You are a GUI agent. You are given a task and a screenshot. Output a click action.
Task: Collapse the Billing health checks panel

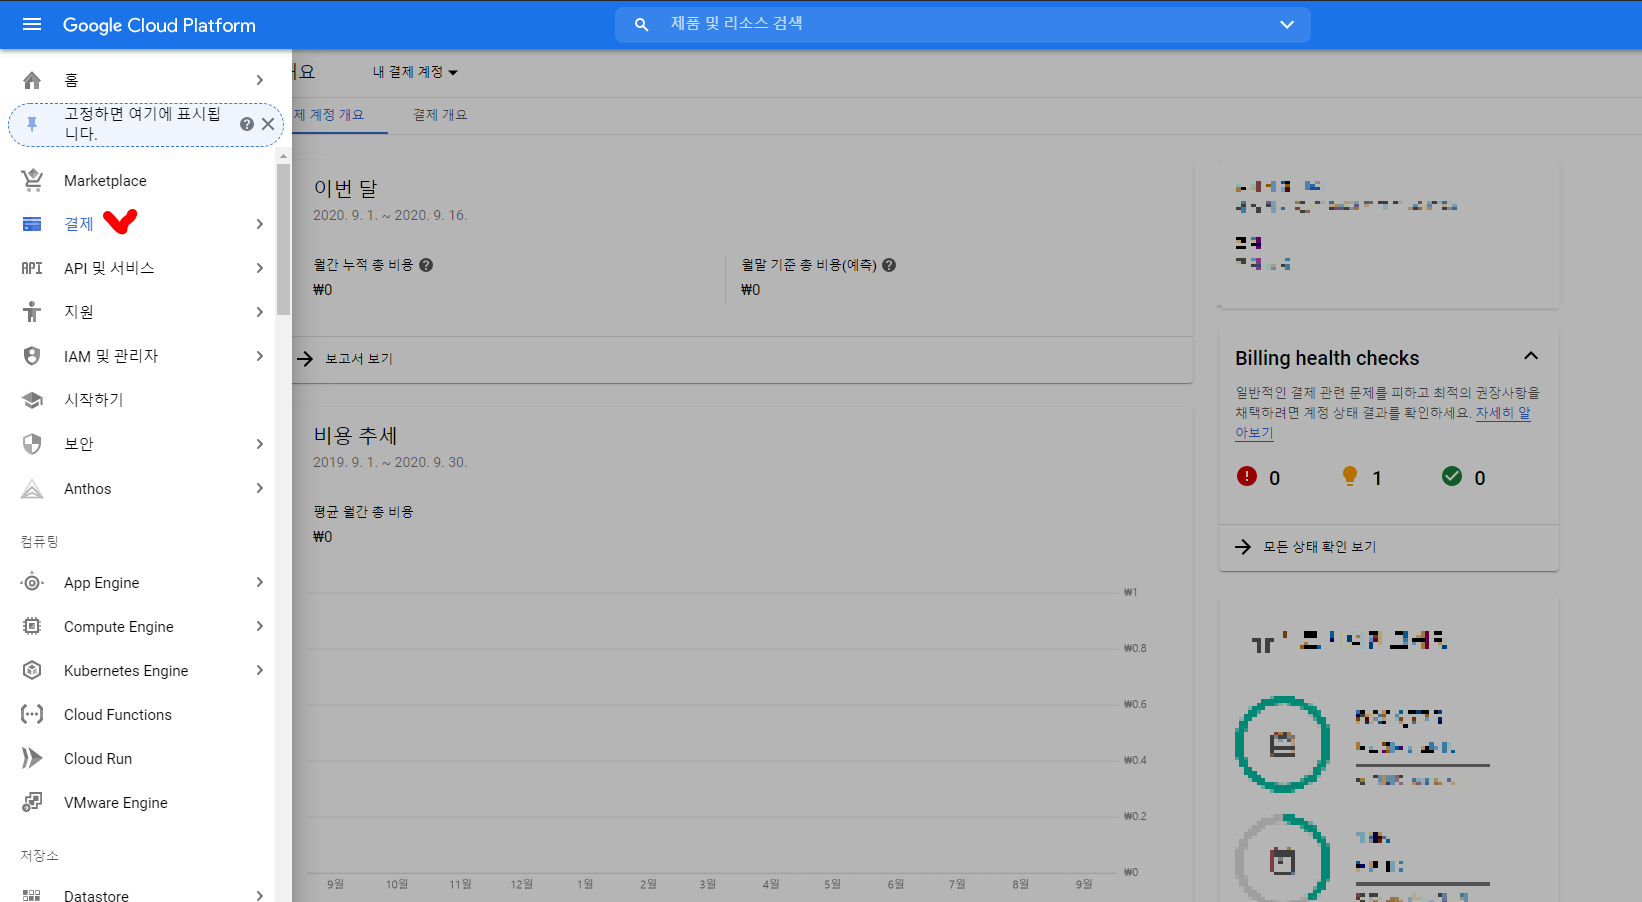click(1531, 356)
